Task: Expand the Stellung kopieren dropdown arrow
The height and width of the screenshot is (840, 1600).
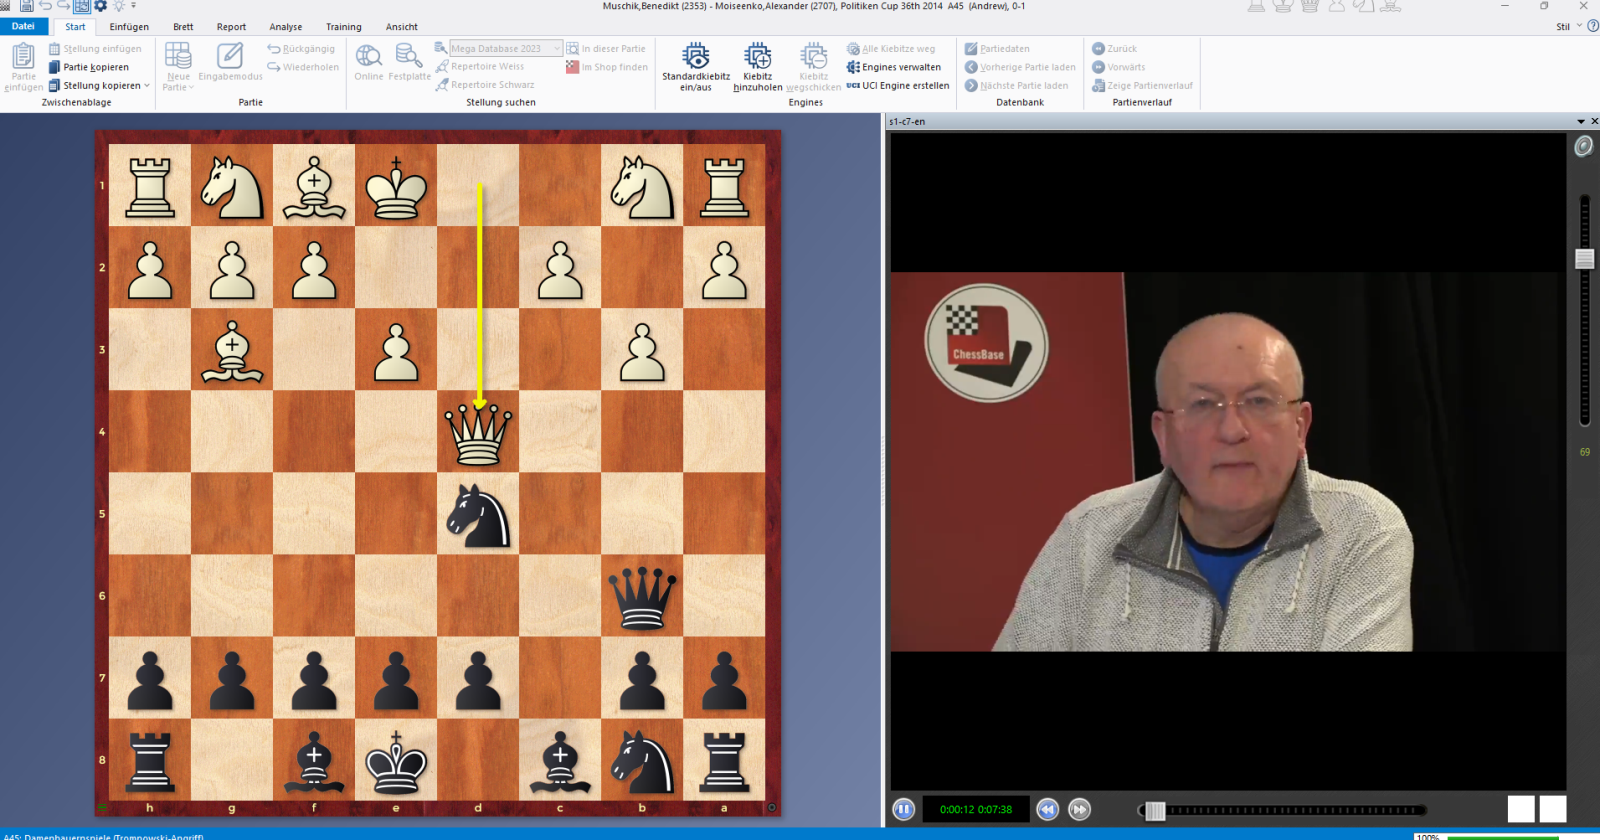Action: click(147, 86)
